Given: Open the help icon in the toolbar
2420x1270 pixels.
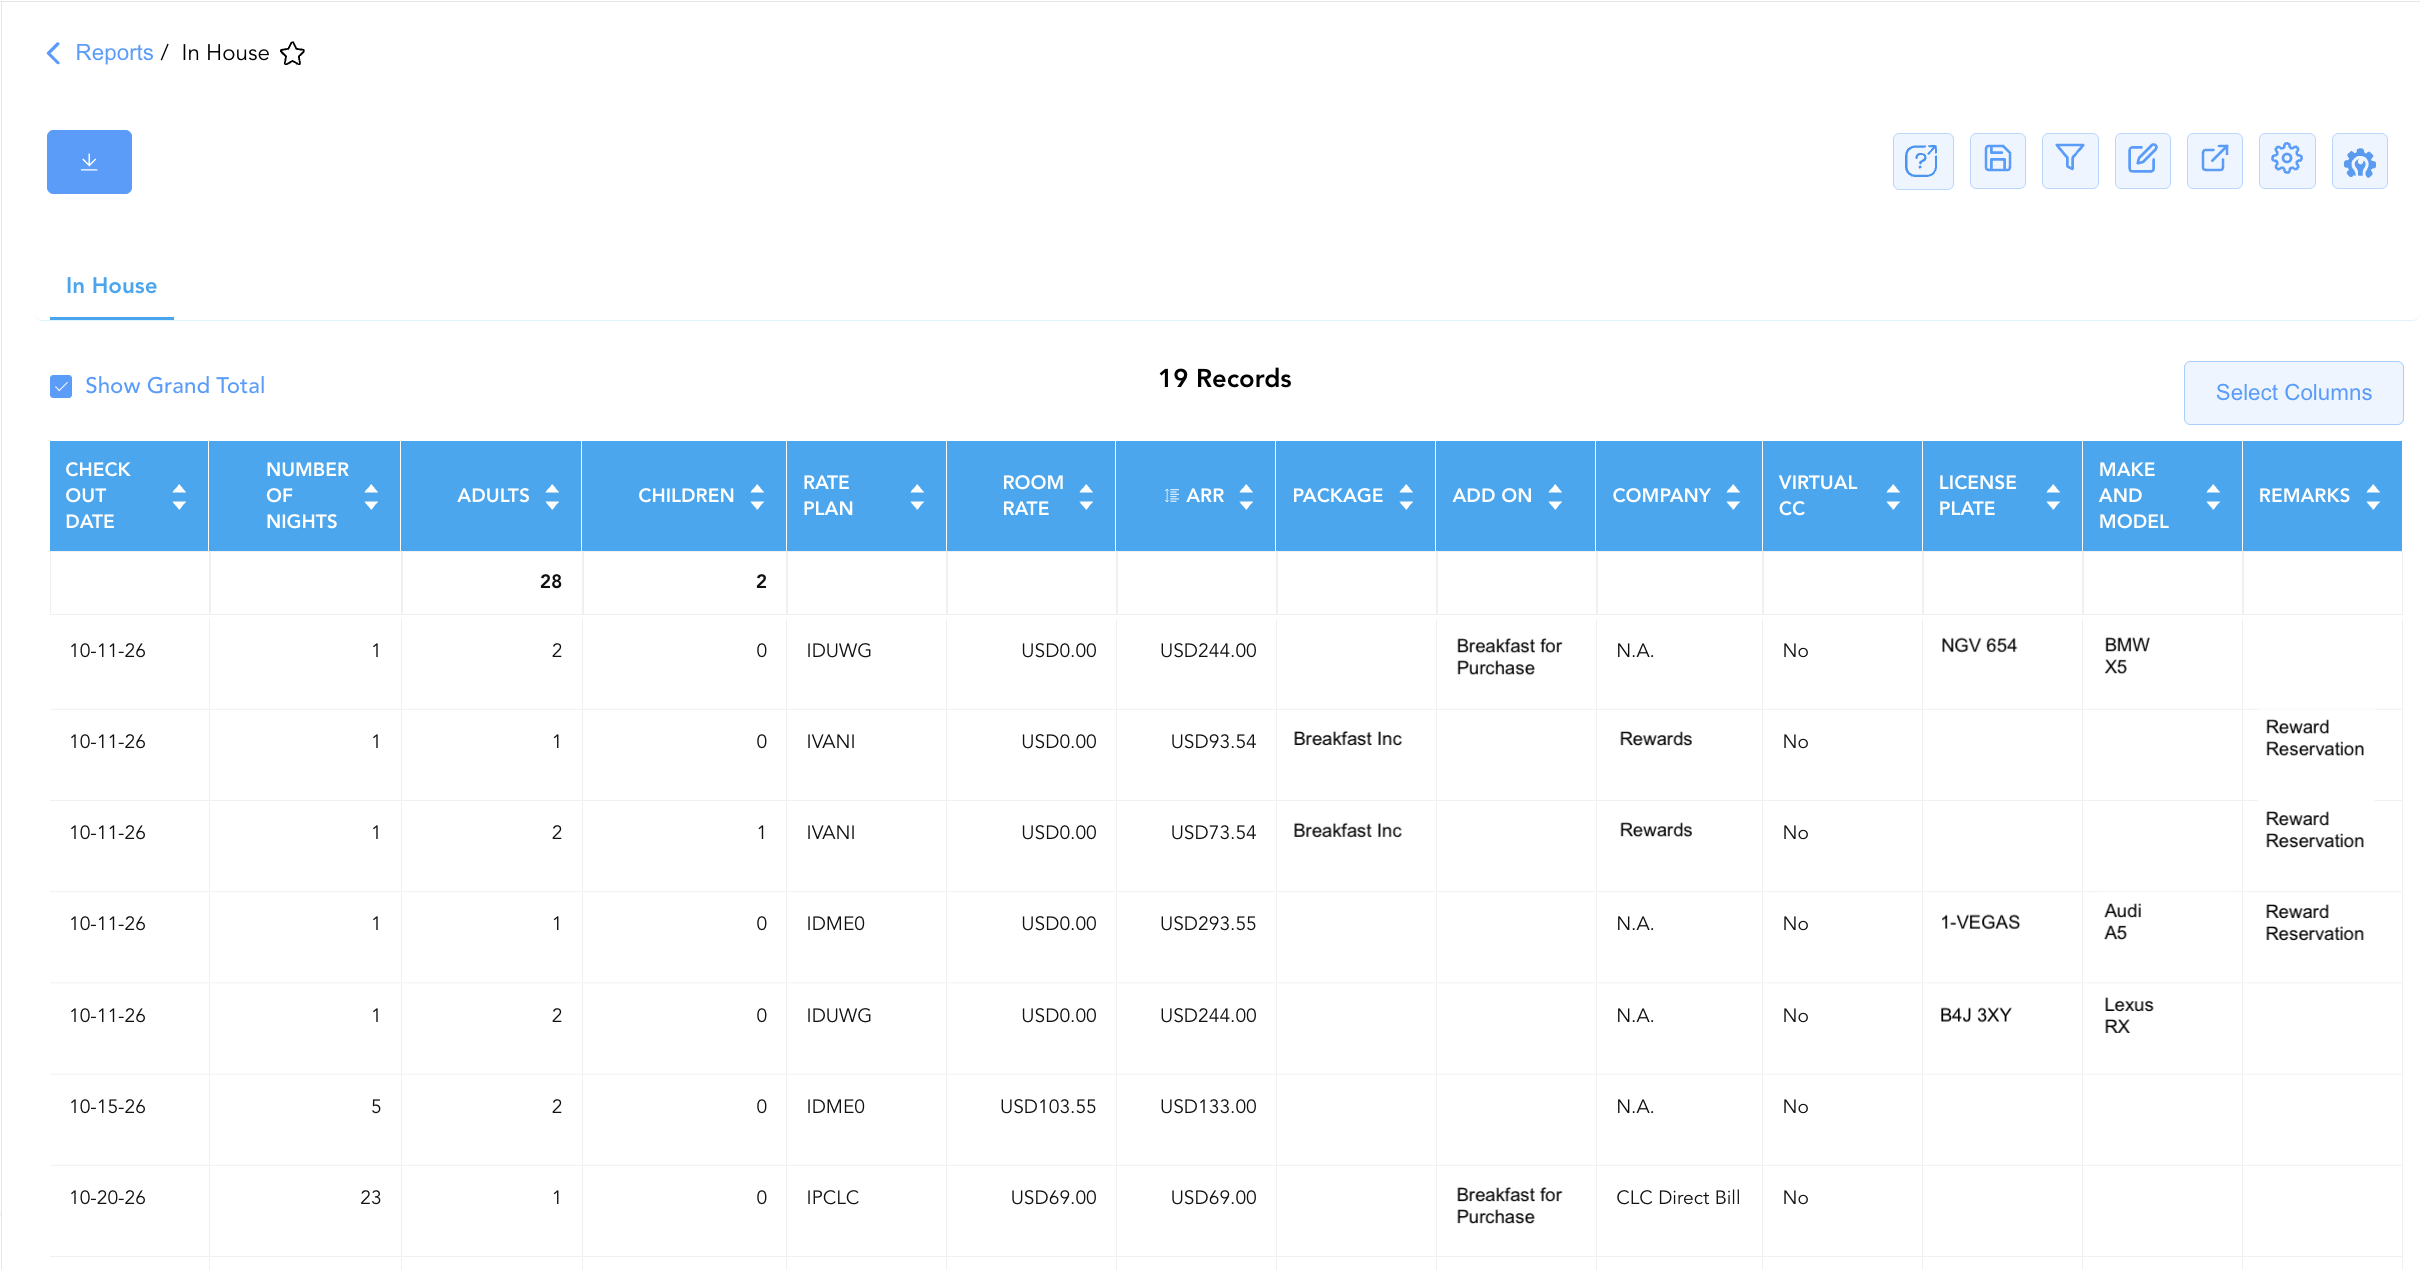Looking at the screenshot, I should [1922, 161].
